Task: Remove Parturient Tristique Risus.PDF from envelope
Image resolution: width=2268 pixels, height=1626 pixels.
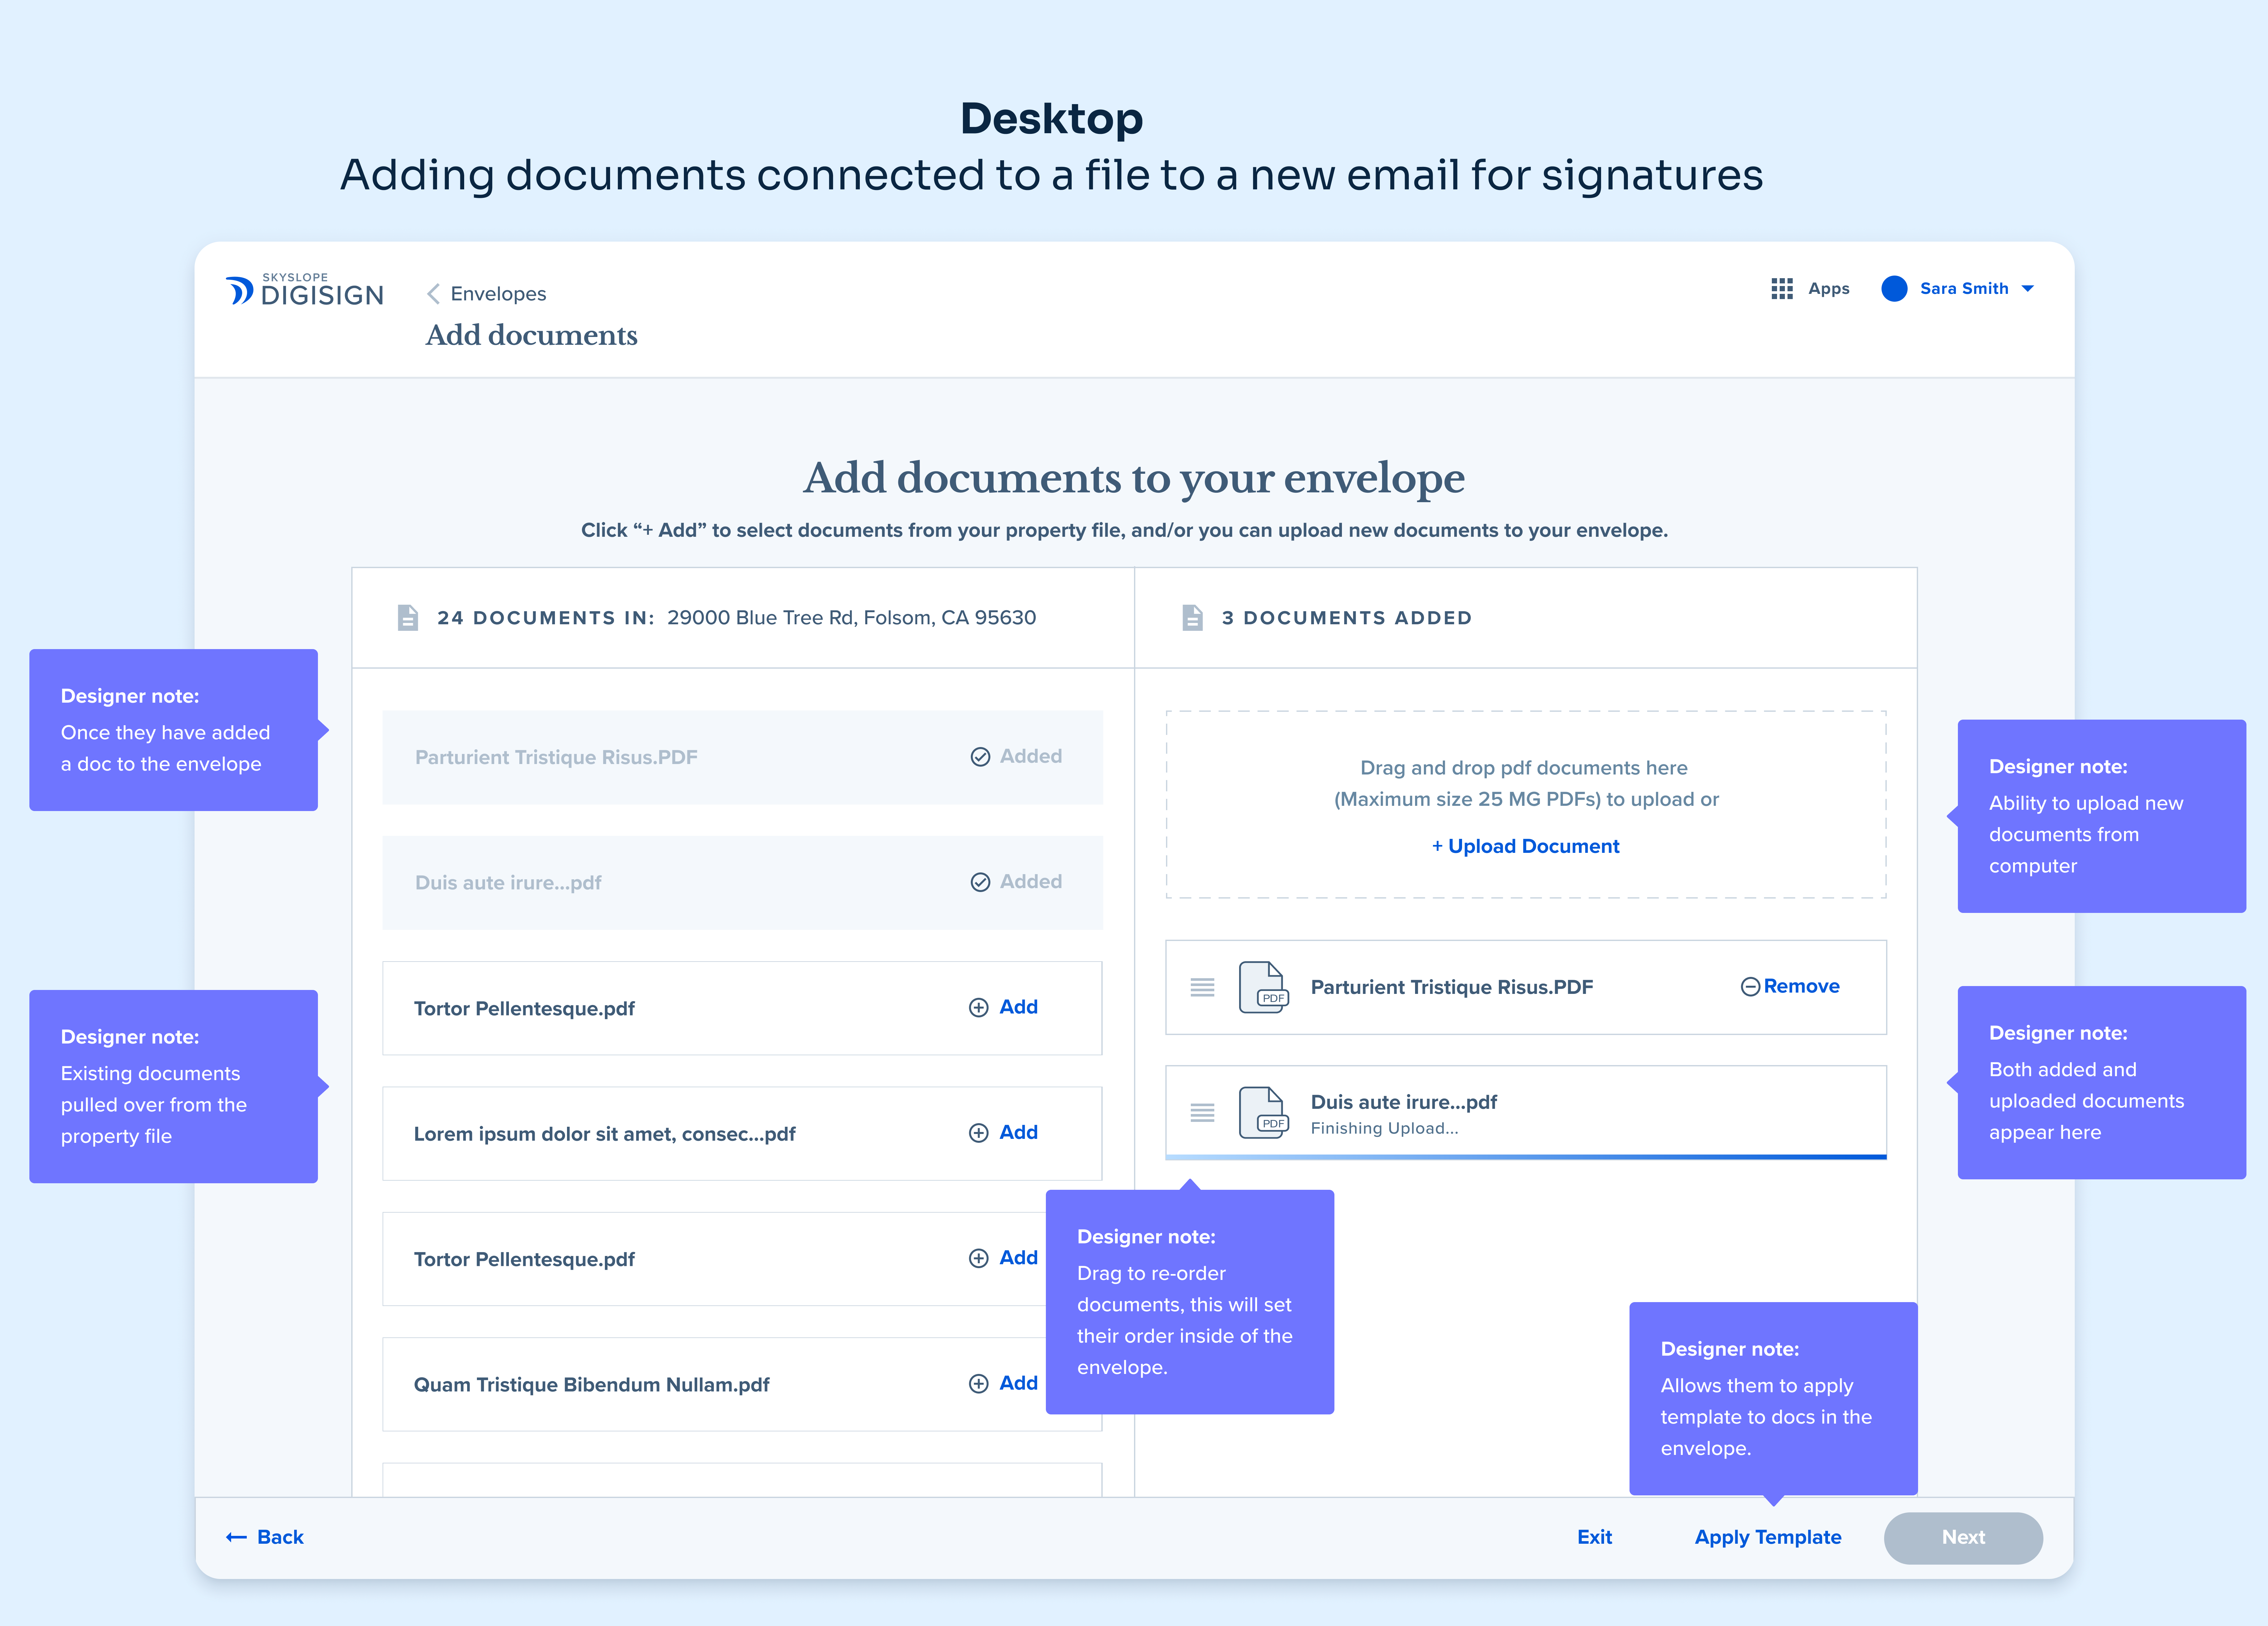Action: point(1790,987)
